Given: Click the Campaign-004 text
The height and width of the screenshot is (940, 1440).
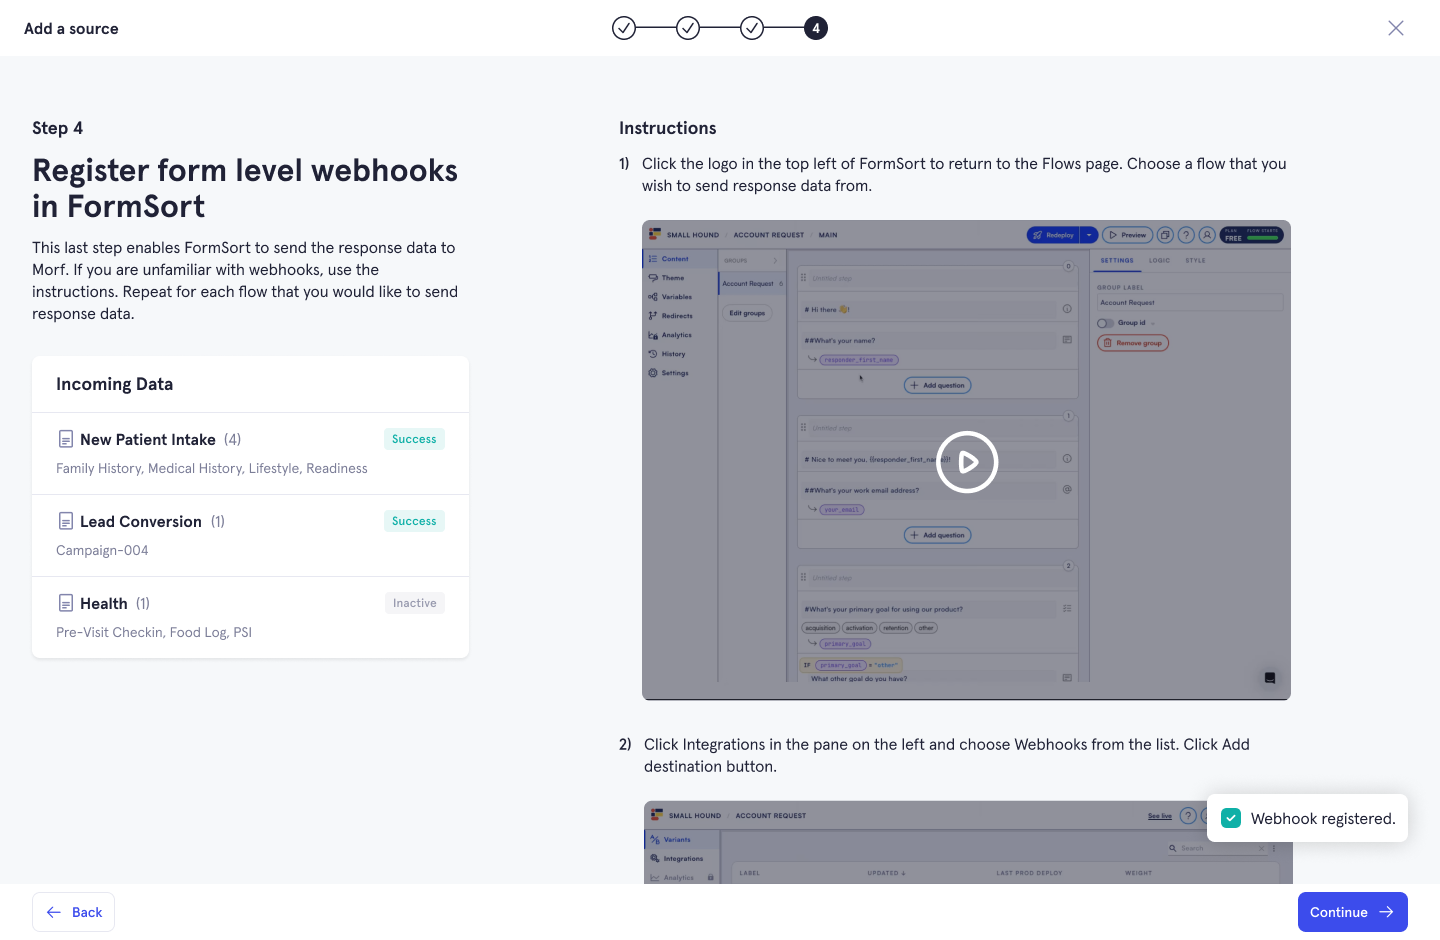Looking at the screenshot, I should pos(102,550).
